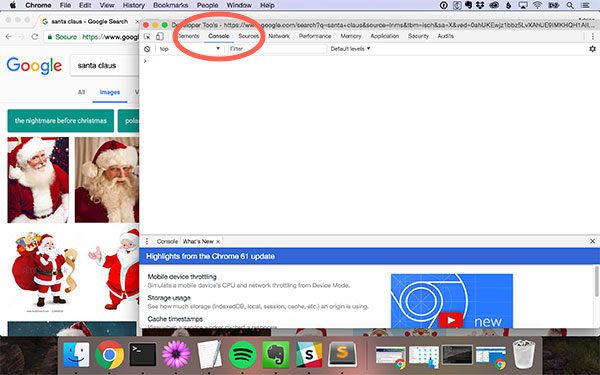Open the Memory tab
Viewport: 600px width, 375px height.
(x=351, y=36)
